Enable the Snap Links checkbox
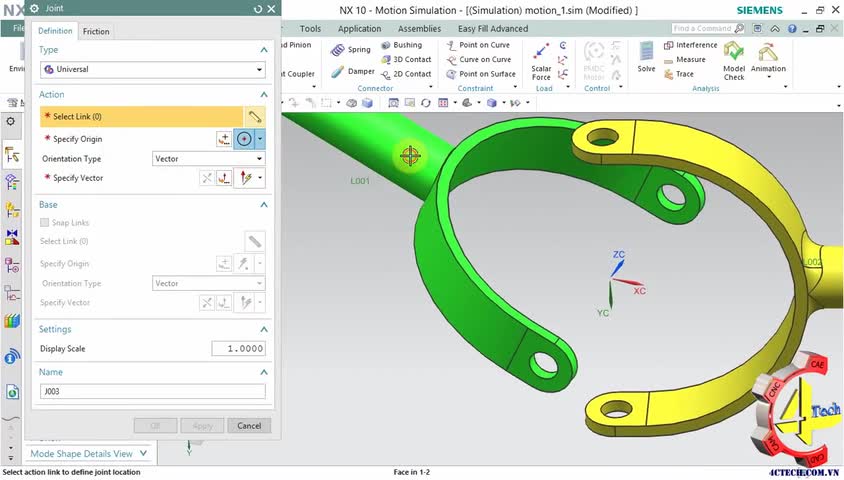 click(45, 222)
